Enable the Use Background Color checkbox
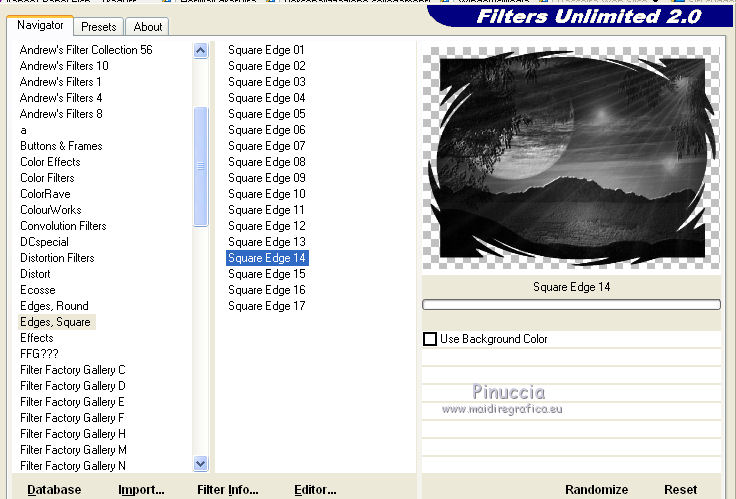736x499 pixels. pos(429,339)
